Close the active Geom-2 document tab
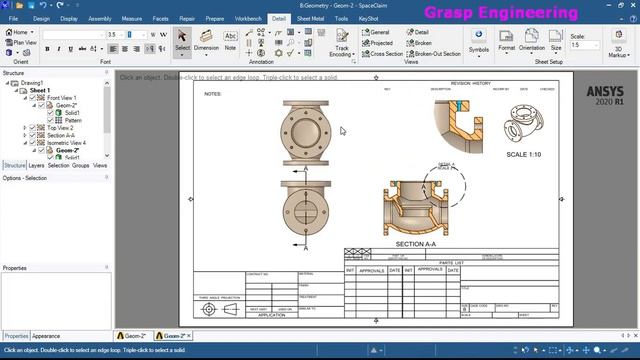The image size is (640, 360). coord(189,336)
